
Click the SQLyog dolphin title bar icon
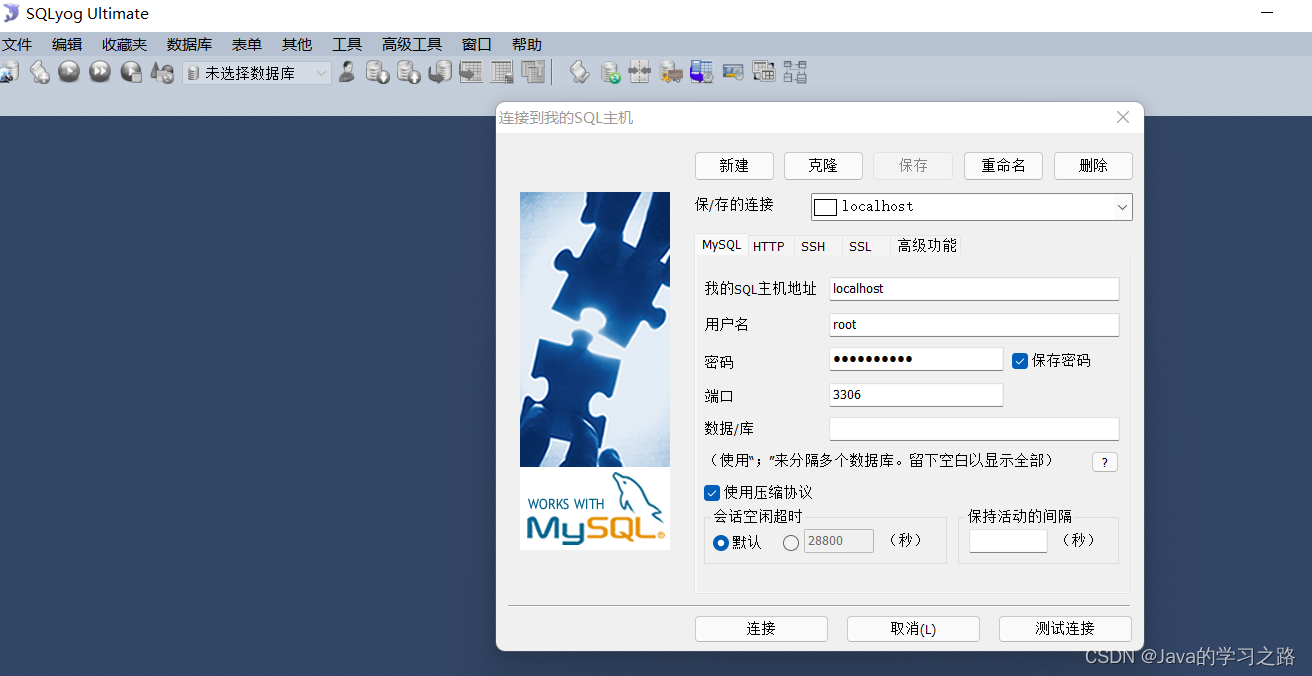point(11,13)
